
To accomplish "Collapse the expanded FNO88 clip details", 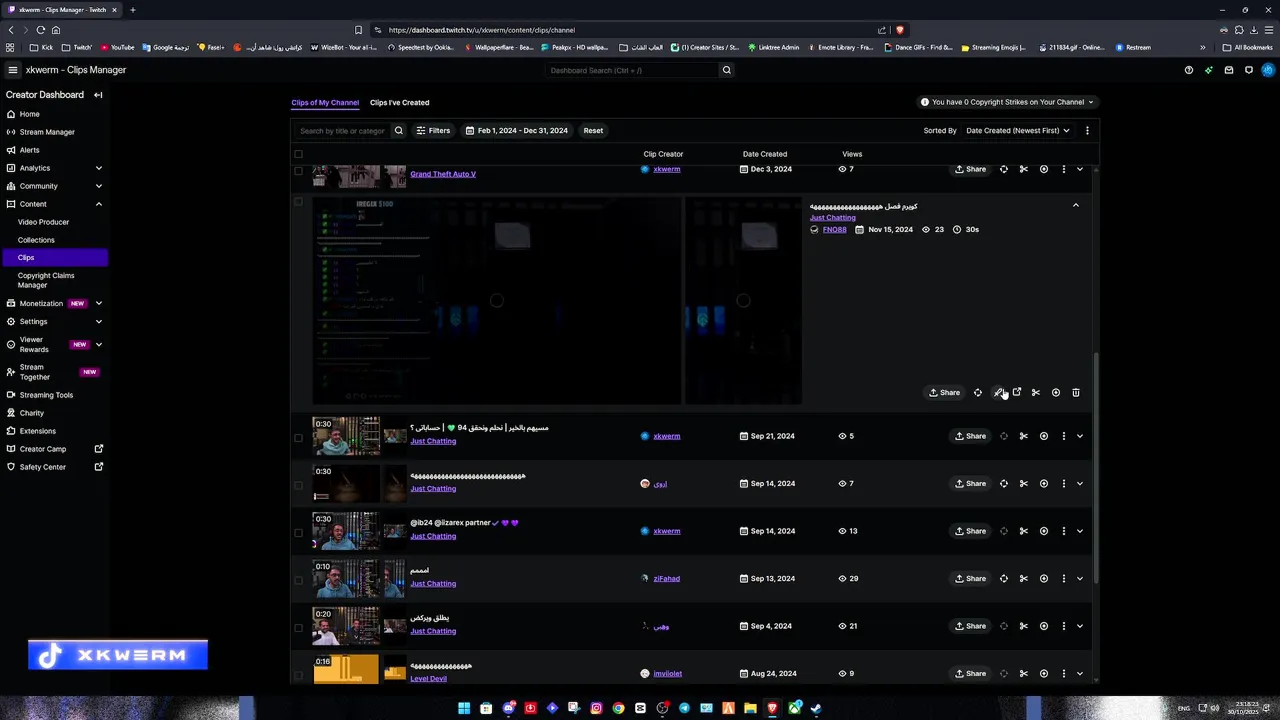I will pyautogui.click(x=1075, y=205).
